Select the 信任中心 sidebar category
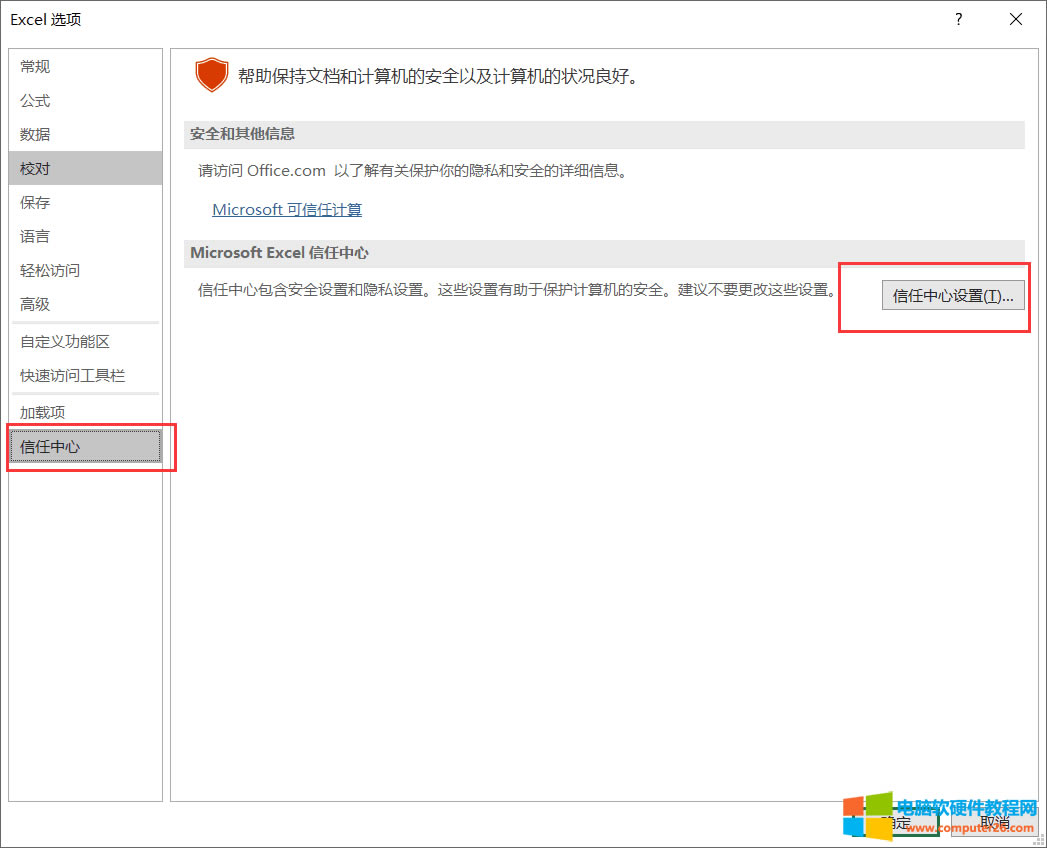This screenshot has height=848, width=1047. (x=50, y=447)
